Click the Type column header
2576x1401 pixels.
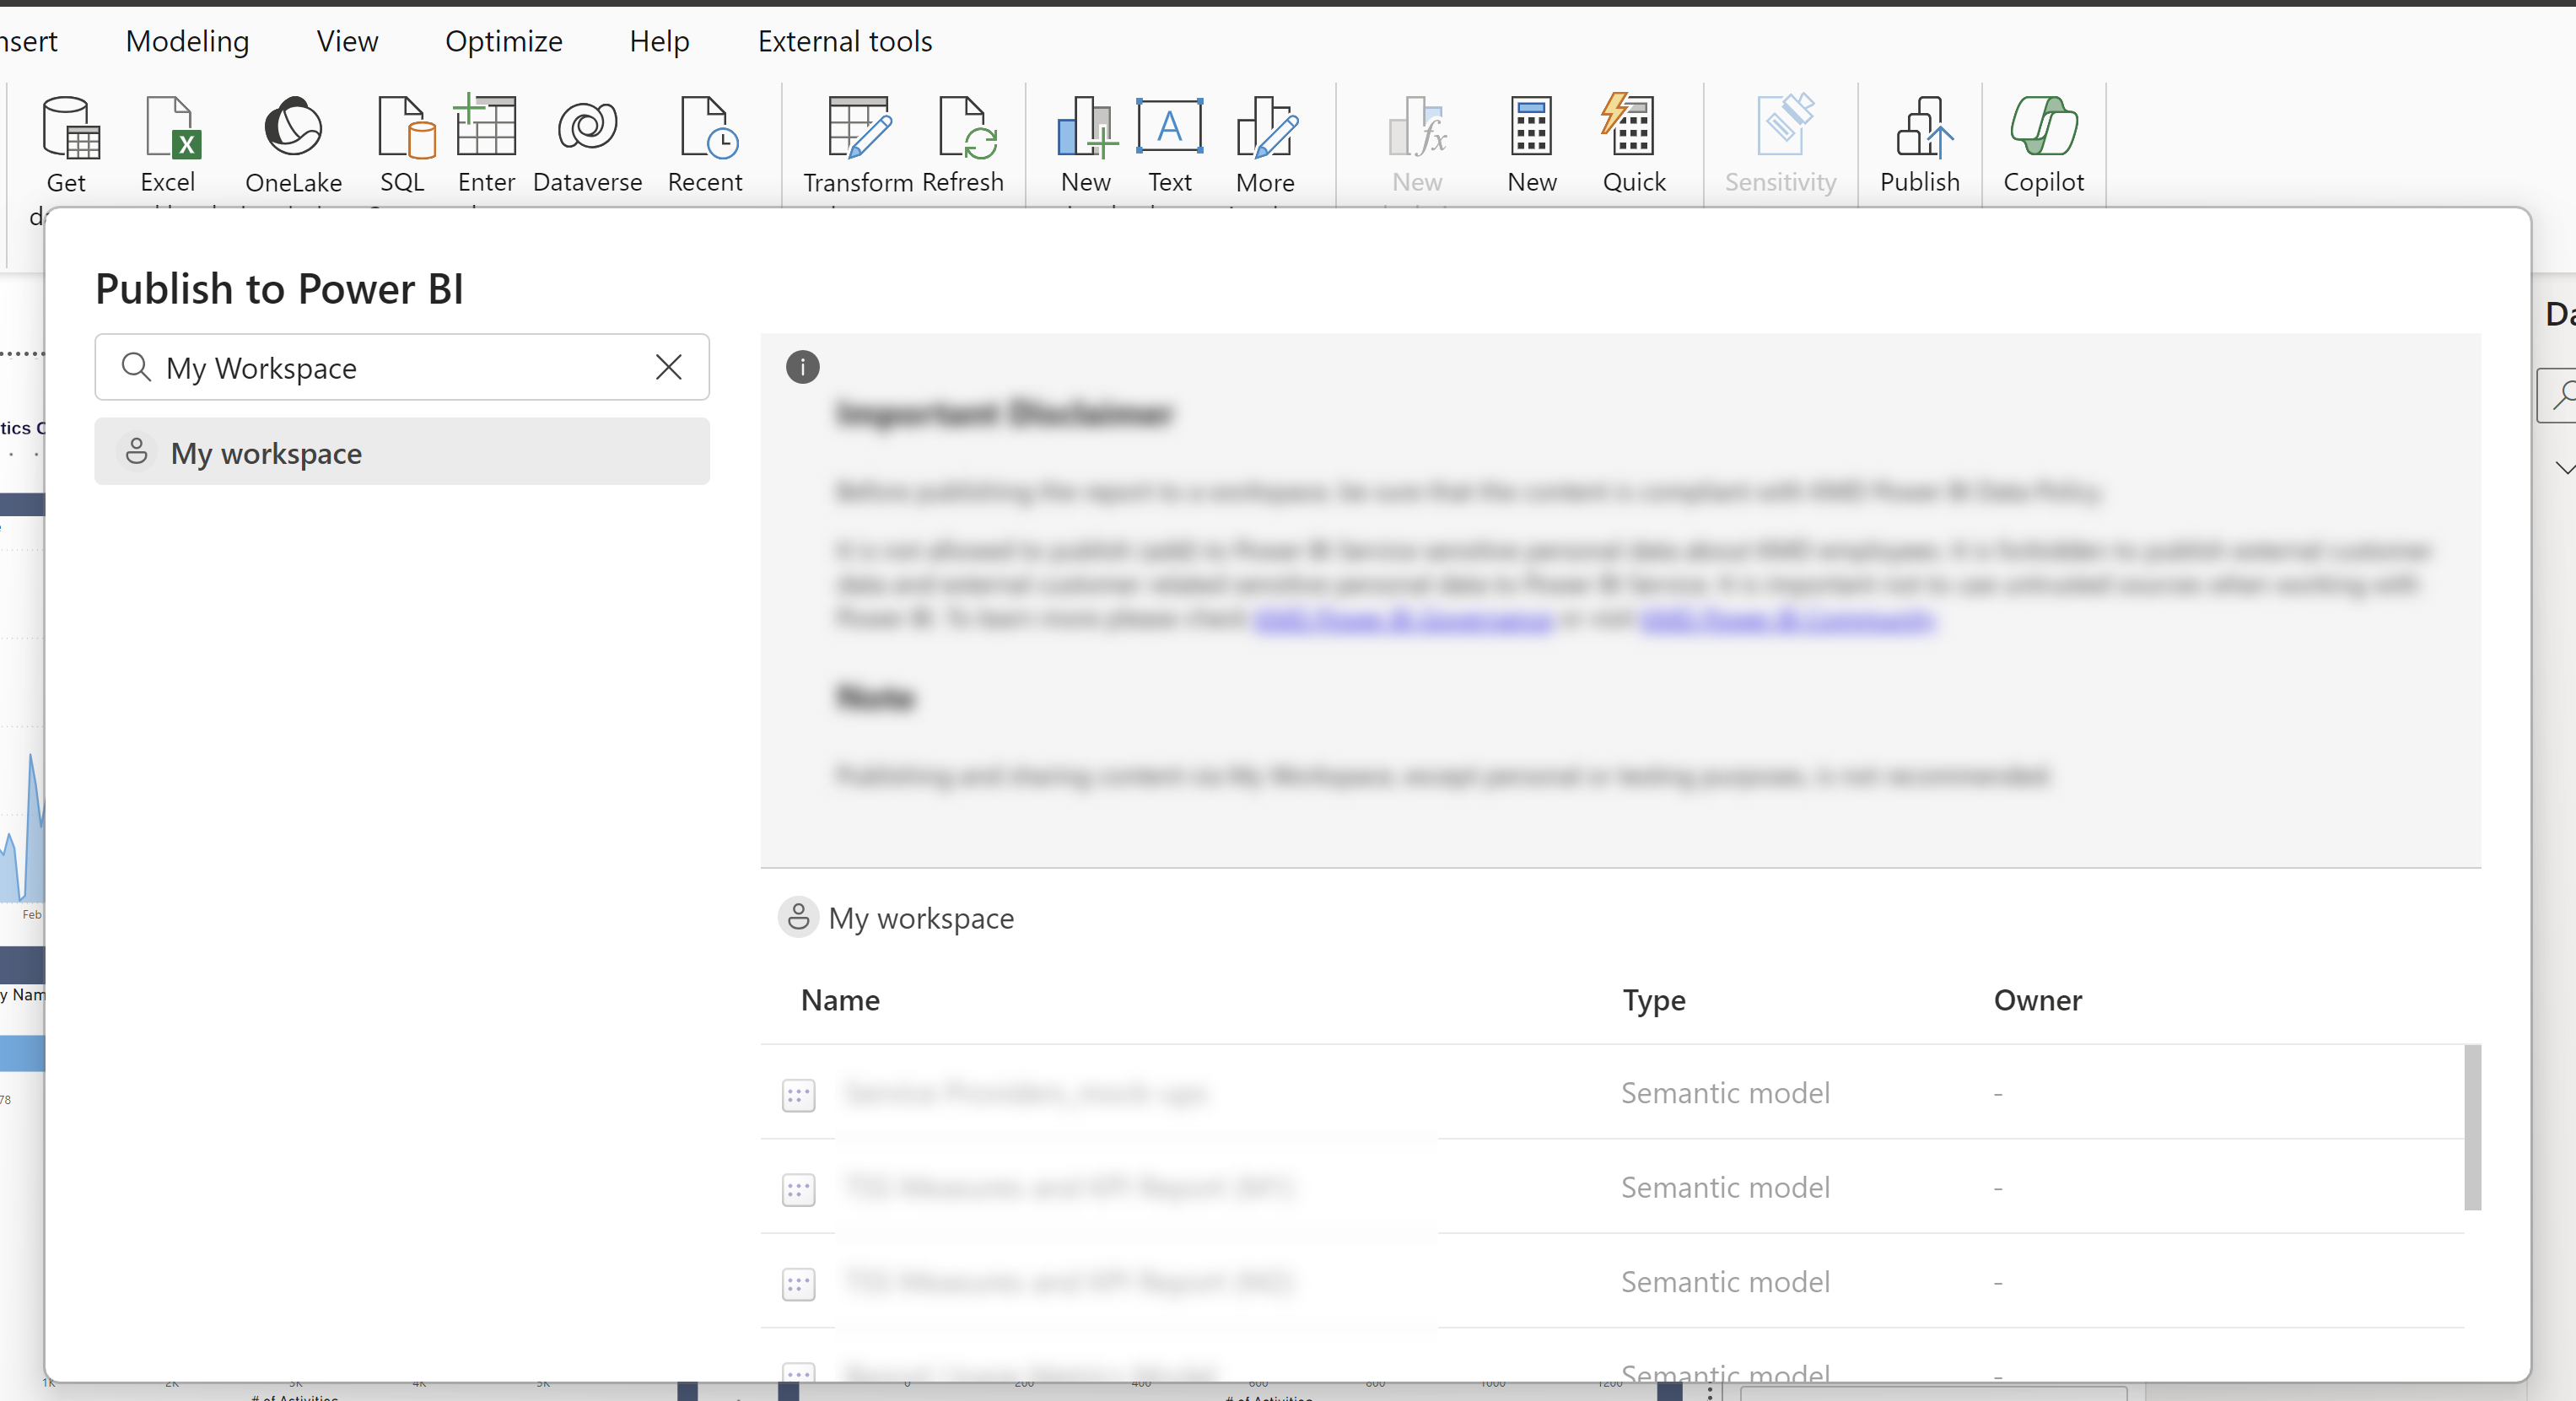click(1653, 1000)
